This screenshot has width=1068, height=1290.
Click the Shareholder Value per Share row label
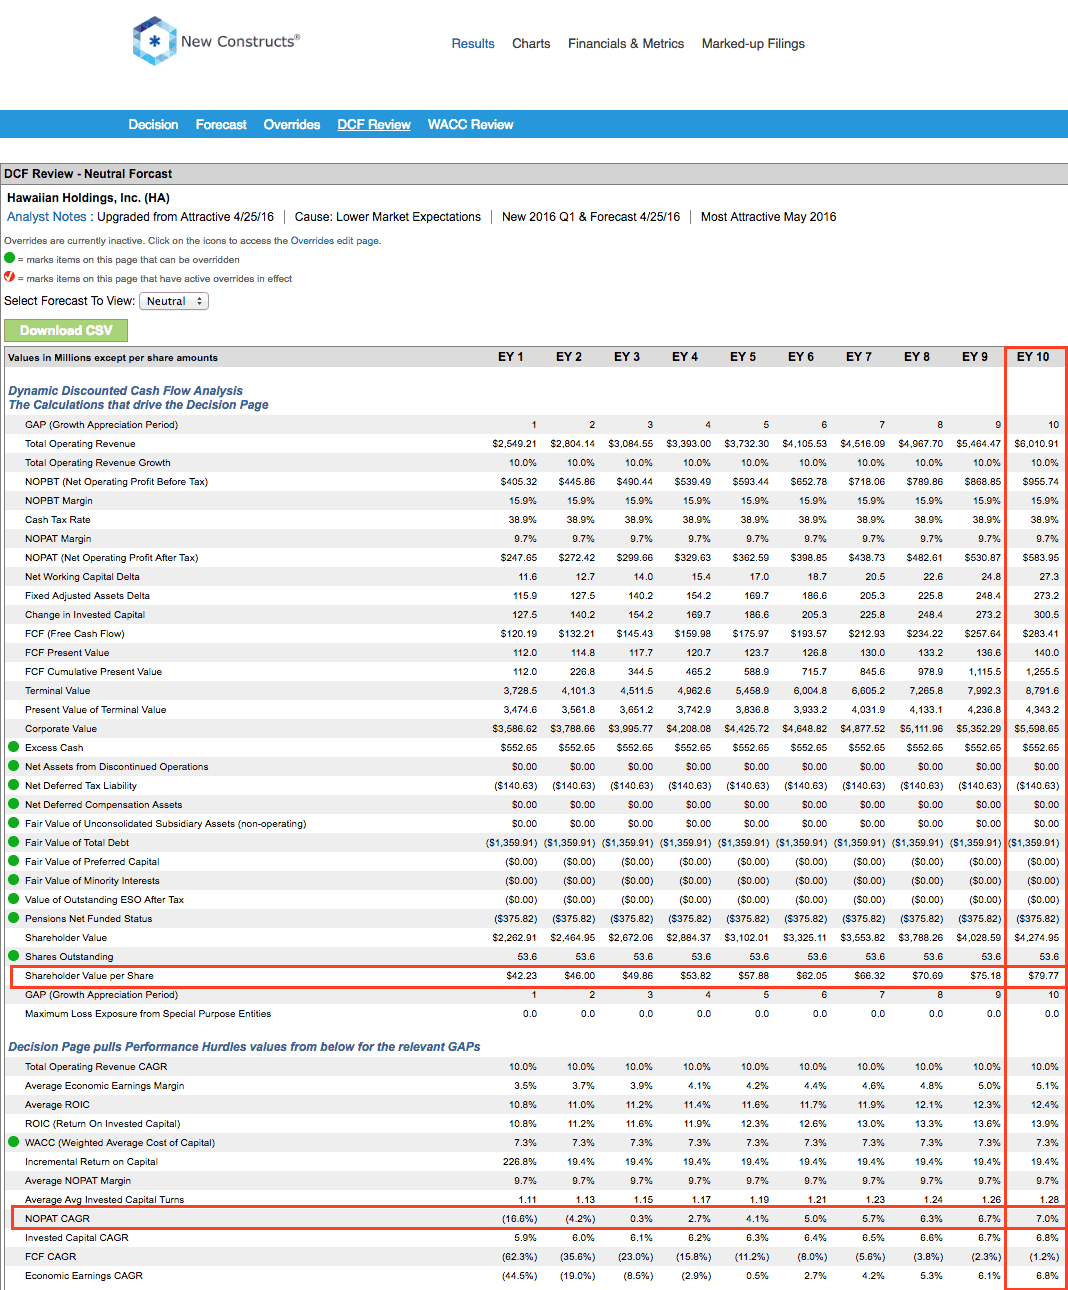click(89, 975)
